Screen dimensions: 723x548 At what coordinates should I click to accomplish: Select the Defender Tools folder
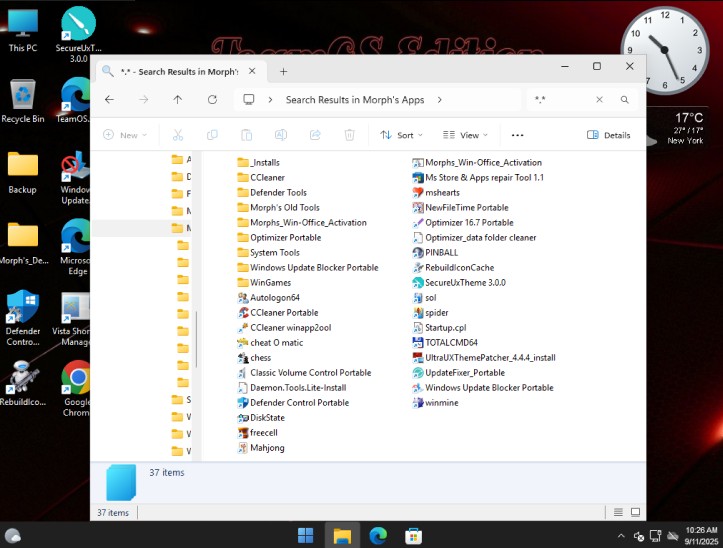(x=272, y=193)
